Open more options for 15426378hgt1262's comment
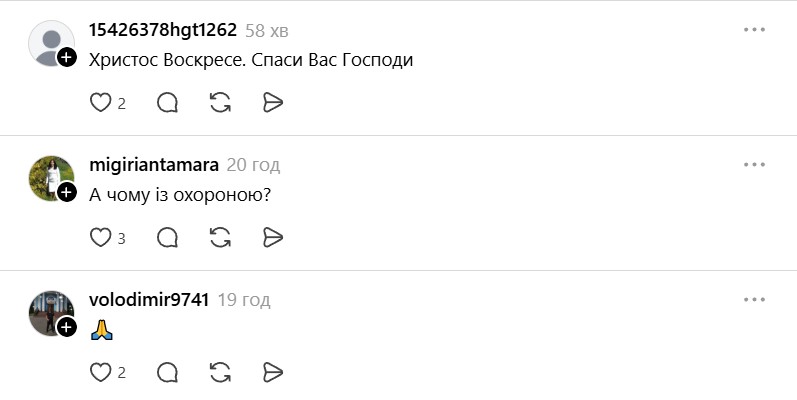The image size is (797, 400). coord(754,30)
